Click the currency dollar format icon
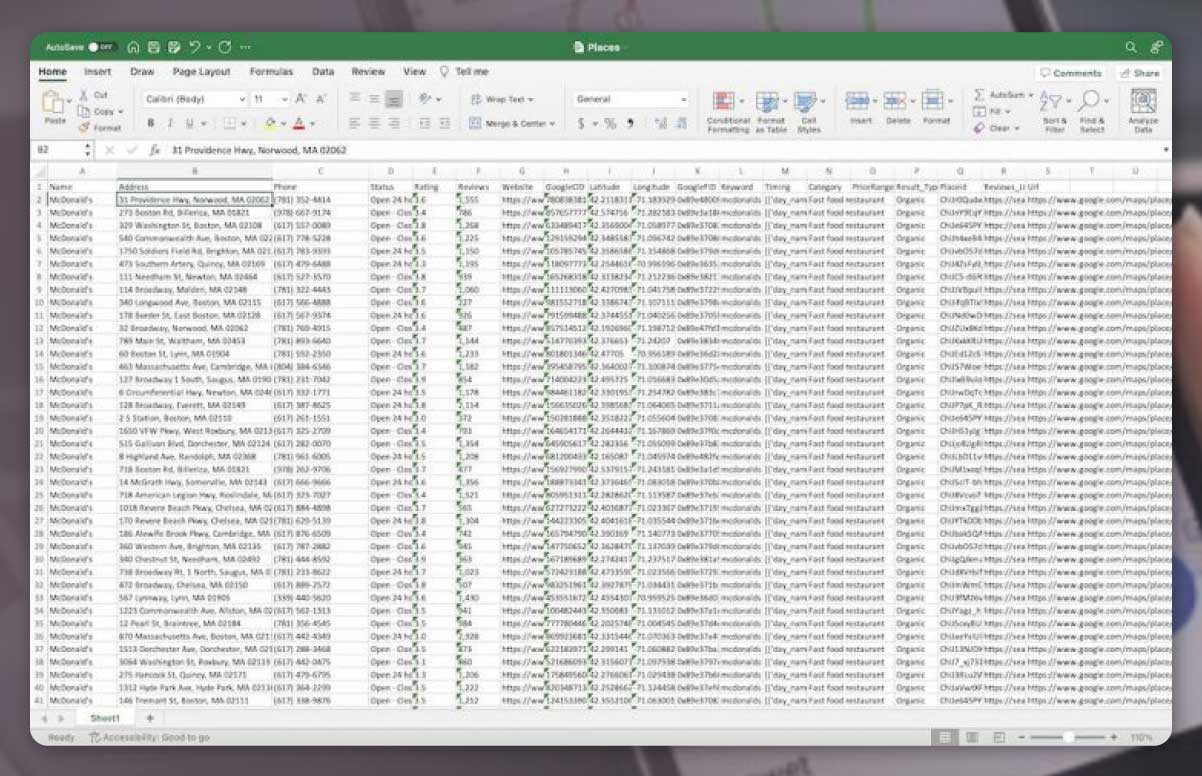 (x=582, y=123)
